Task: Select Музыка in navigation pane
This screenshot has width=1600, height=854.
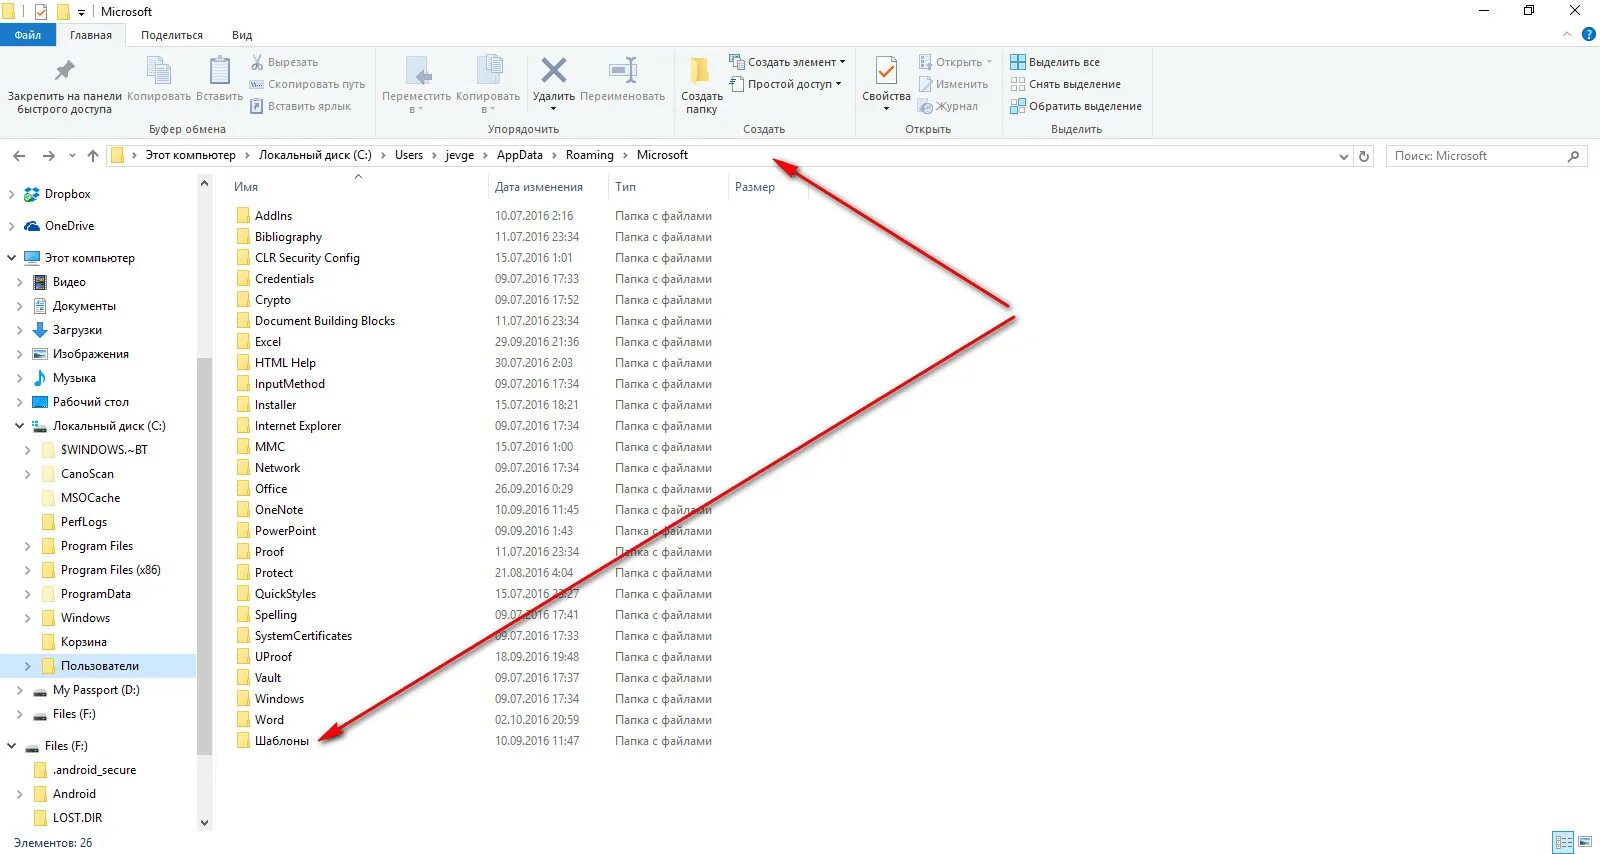Action: 74,378
